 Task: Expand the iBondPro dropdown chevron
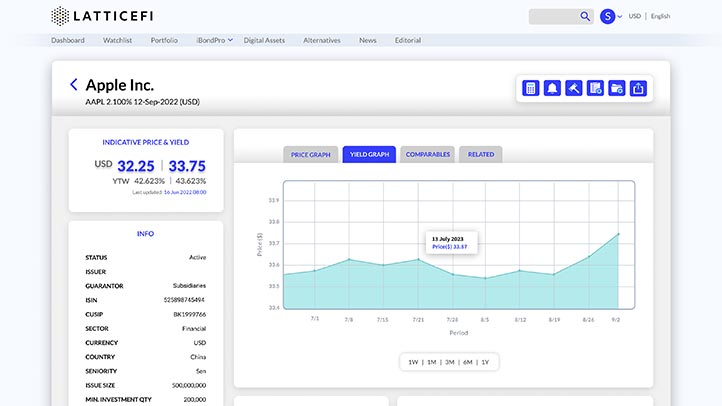[x=230, y=40]
